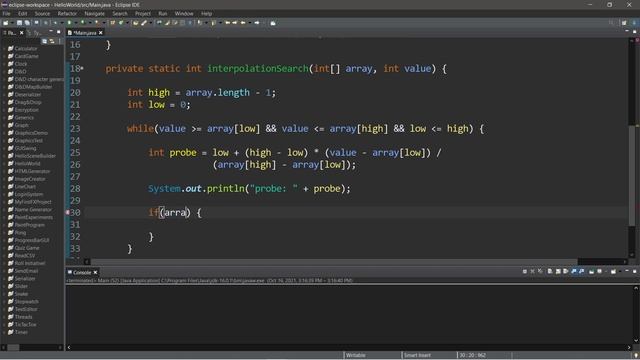The width and height of the screenshot is (640, 360).
Task: Toggle Link with Editor in Package Explorer
Action: 52,41
